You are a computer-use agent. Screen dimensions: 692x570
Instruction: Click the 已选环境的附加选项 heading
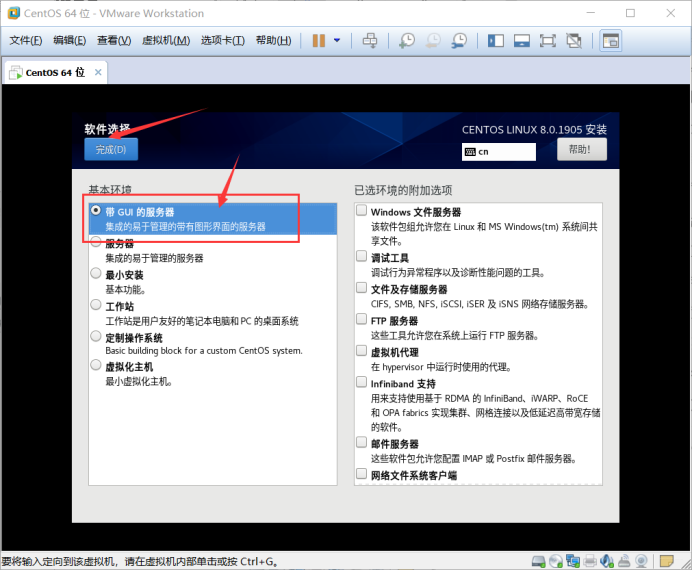(x=403, y=190)
